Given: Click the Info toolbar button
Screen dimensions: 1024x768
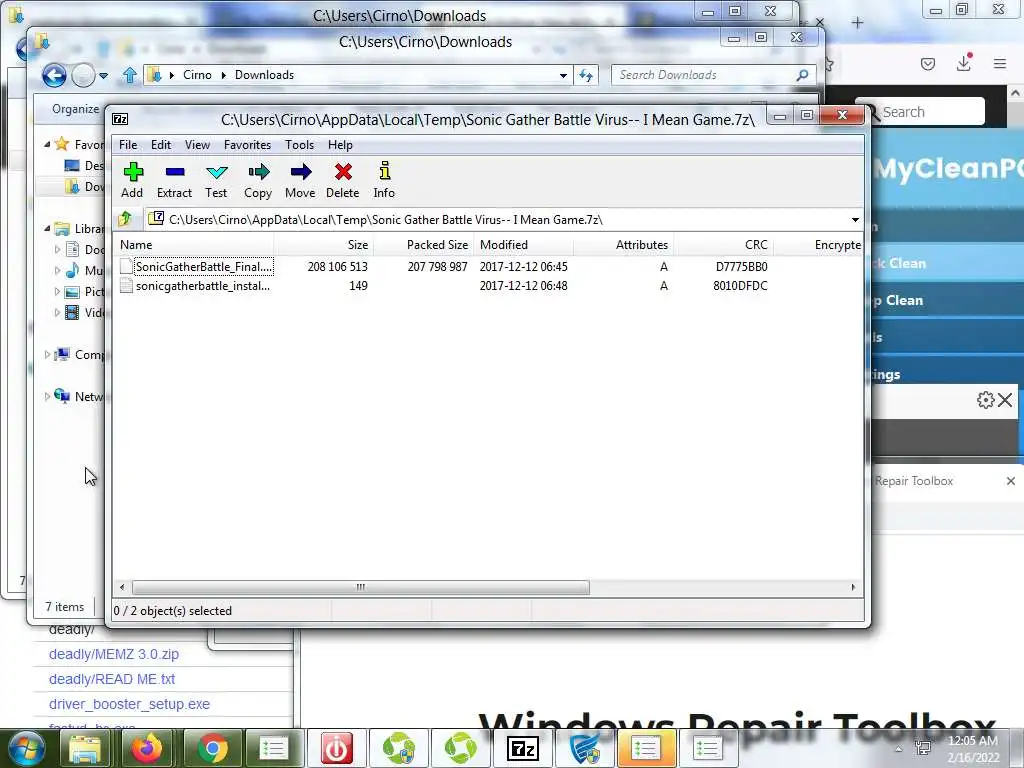Looking at the screenshot, I should click(384, 180).
